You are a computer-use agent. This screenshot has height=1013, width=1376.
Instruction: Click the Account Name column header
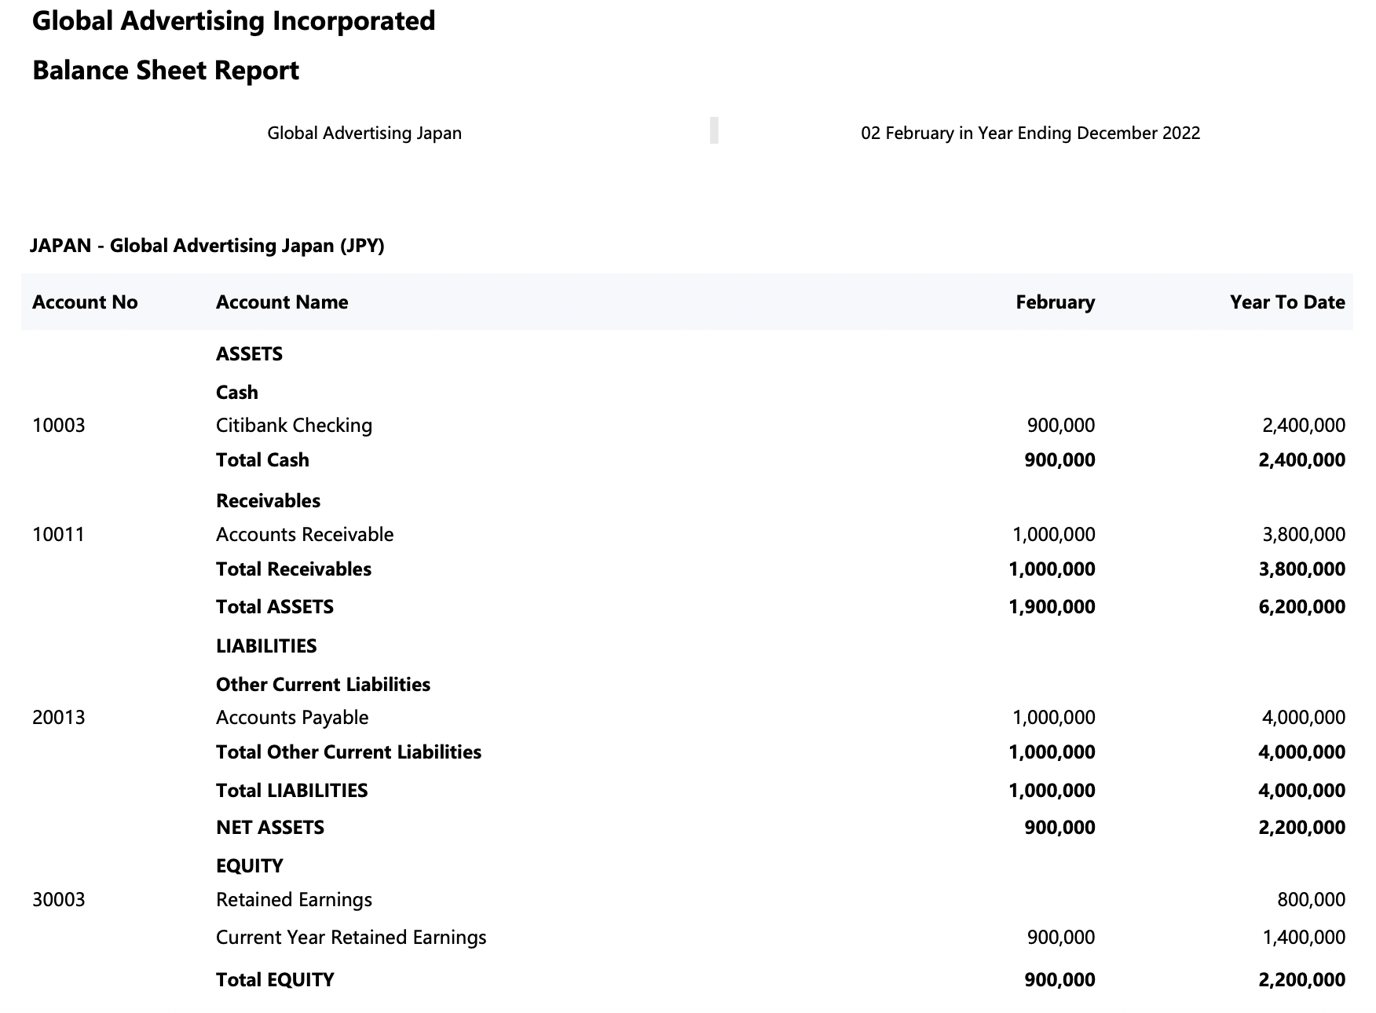click(x=281, y=301)
